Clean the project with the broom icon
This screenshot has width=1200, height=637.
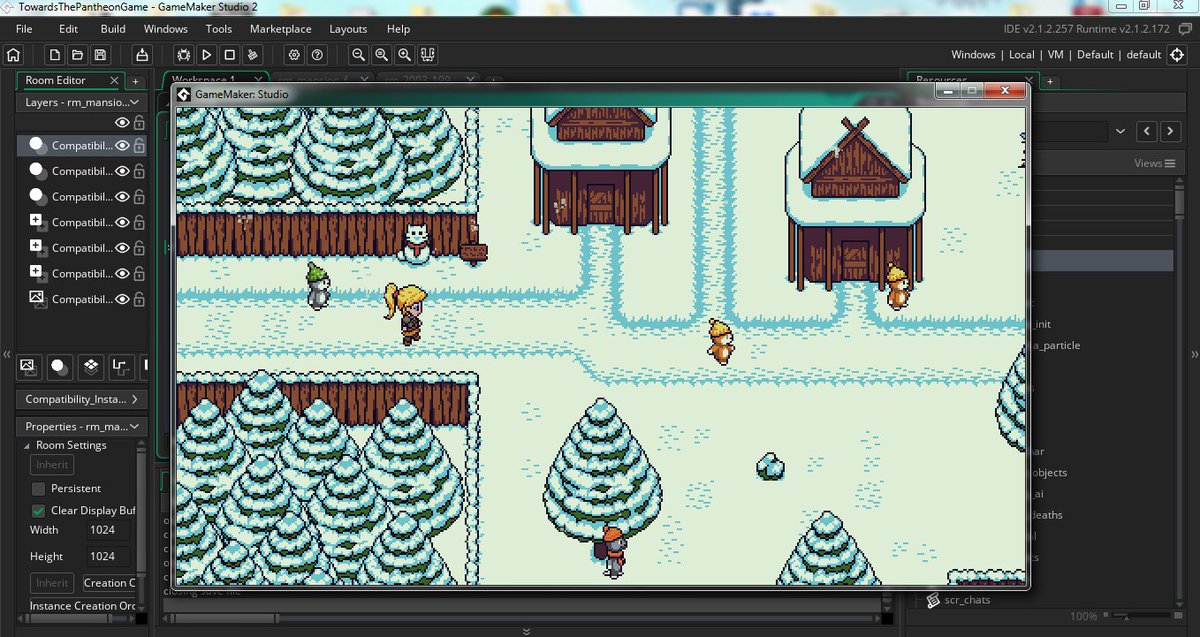point(253,55)
